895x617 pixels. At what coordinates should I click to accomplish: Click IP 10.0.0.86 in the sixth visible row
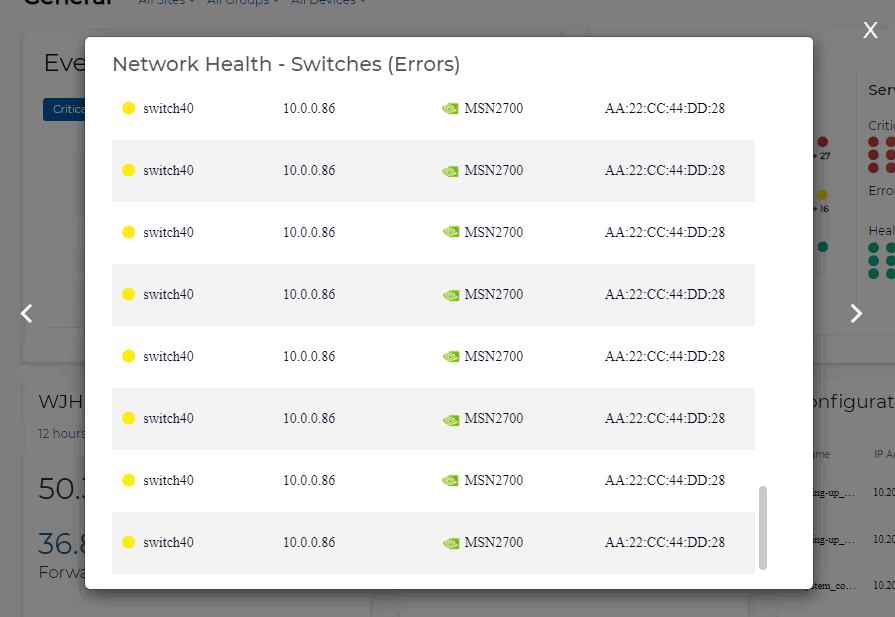[309, 418]
